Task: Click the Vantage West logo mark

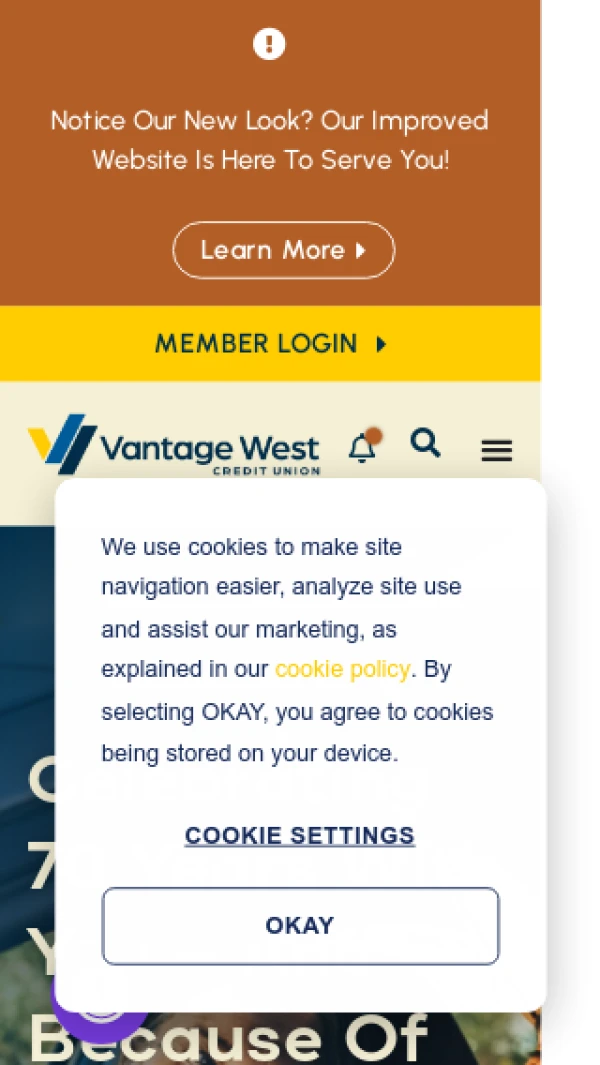Action: point(62,444)
